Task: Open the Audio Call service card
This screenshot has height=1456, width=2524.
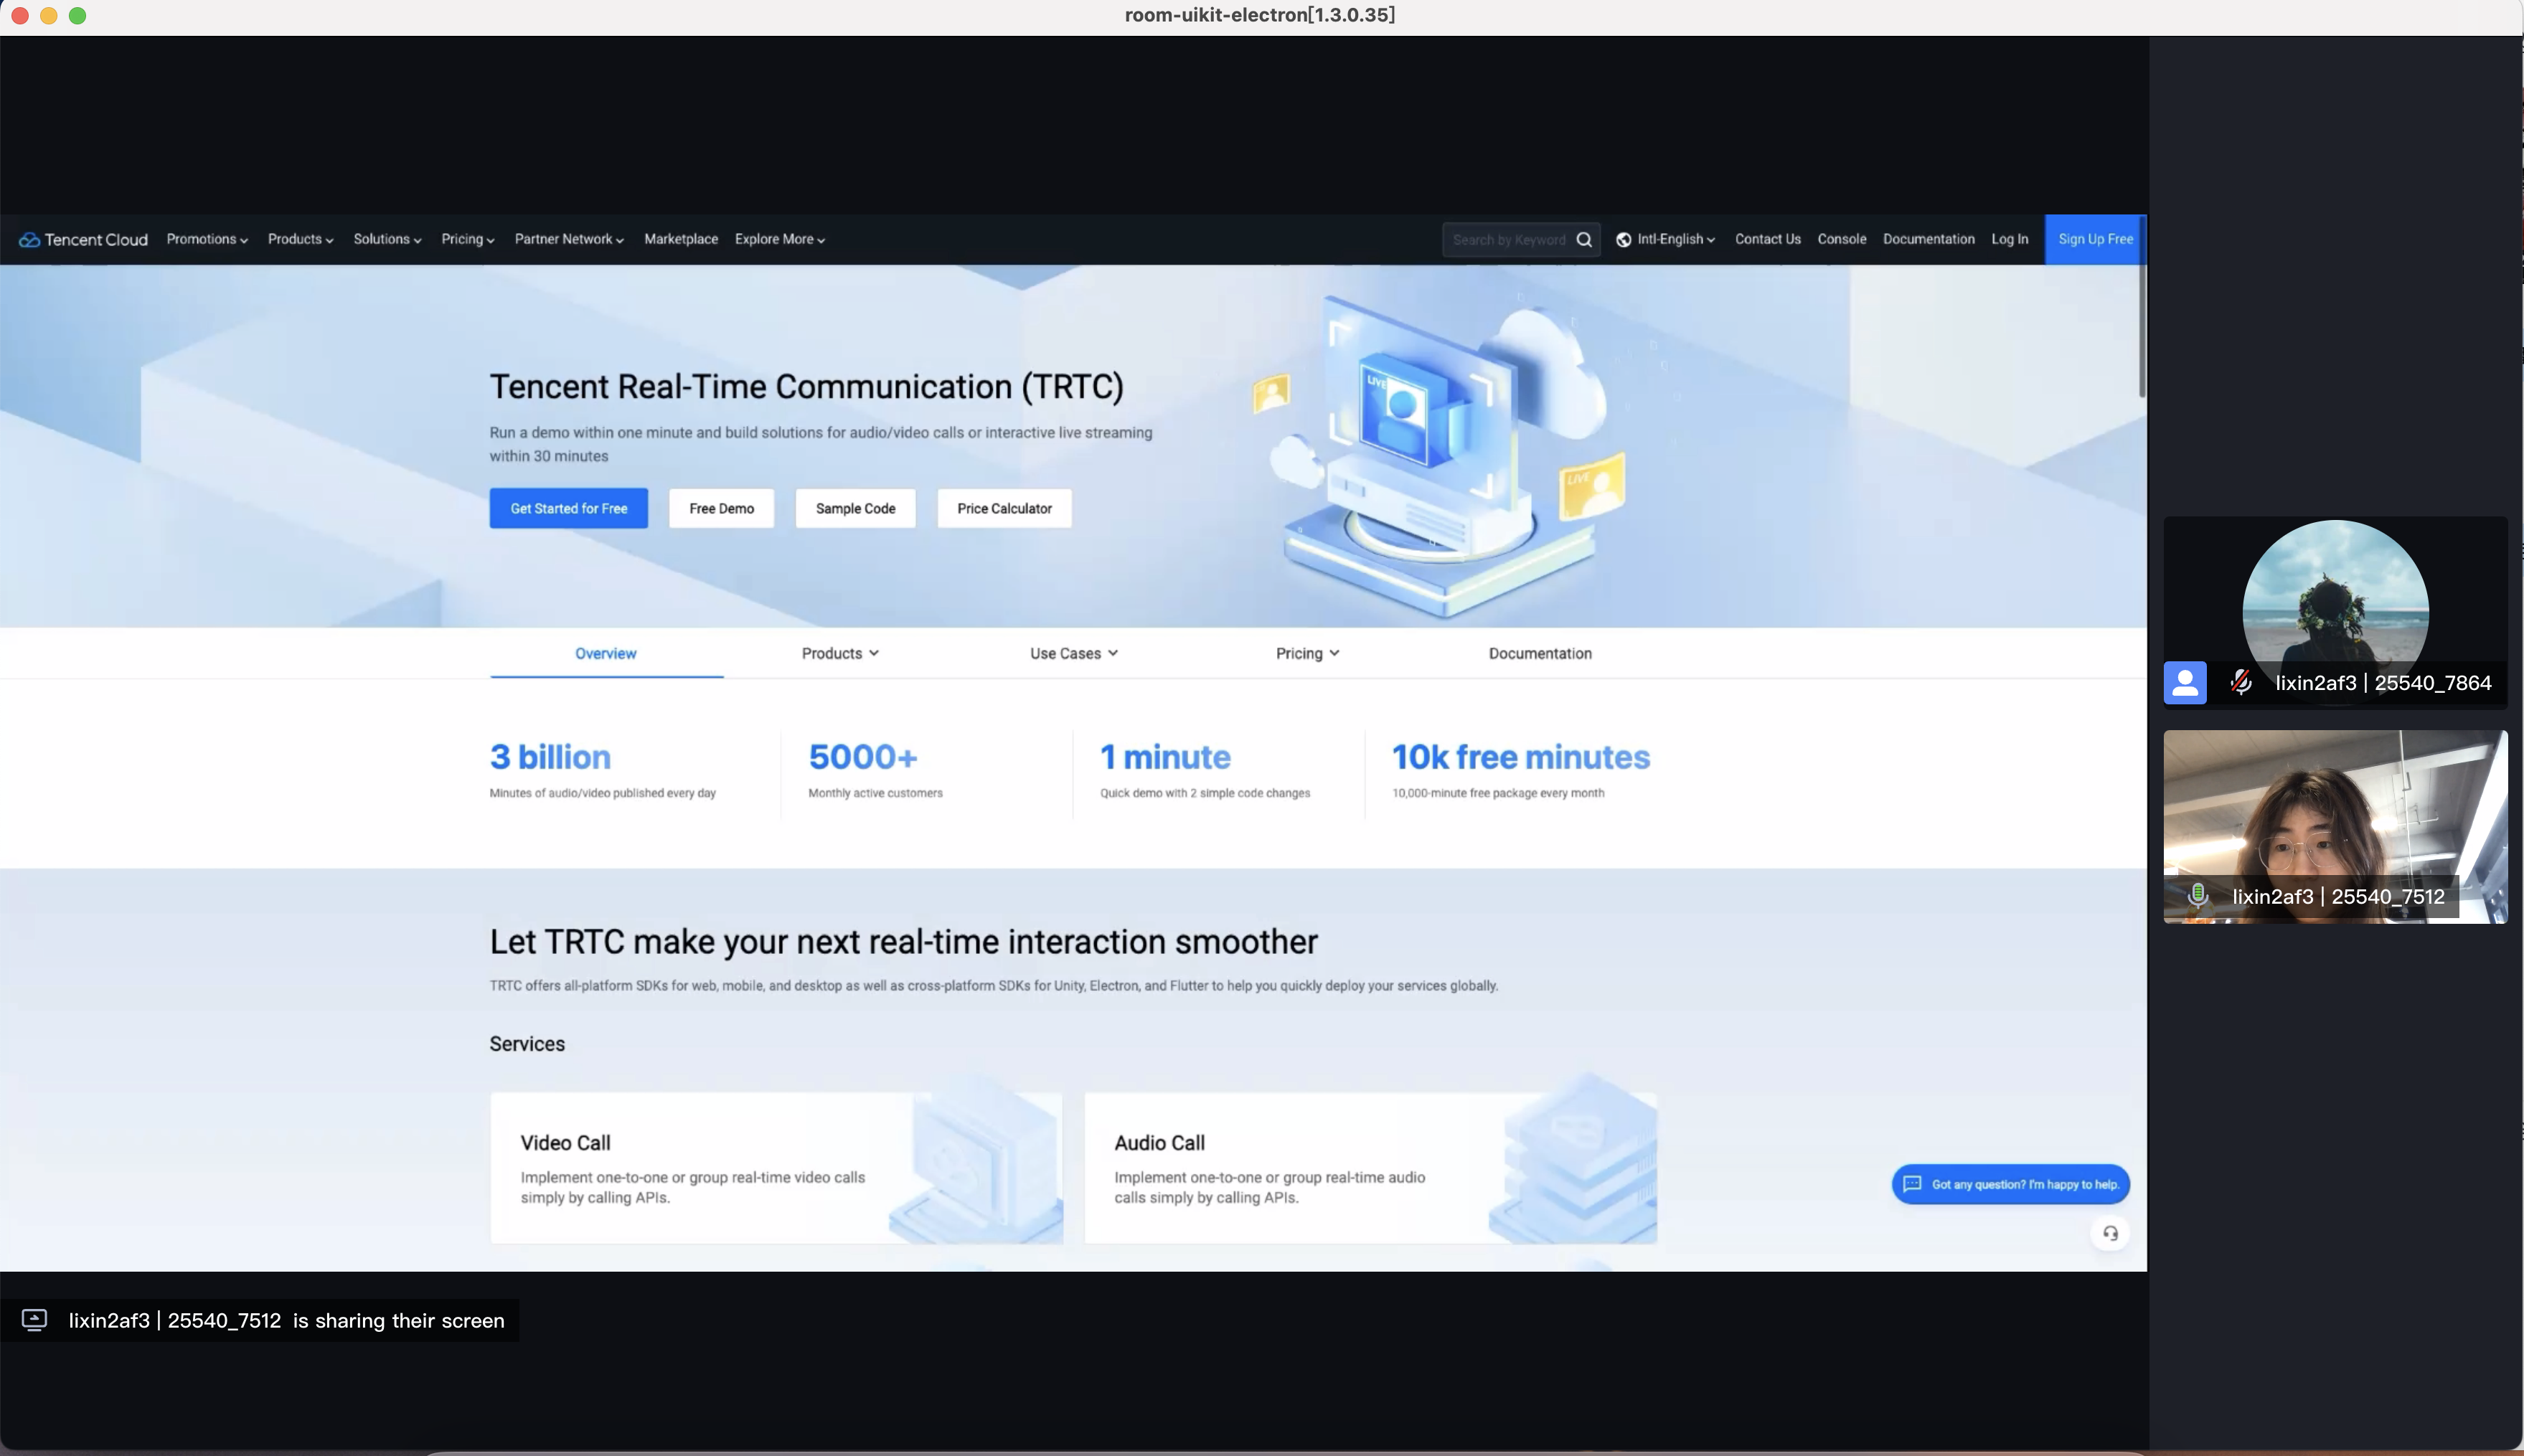Action: click(x=1370, y=1168)
